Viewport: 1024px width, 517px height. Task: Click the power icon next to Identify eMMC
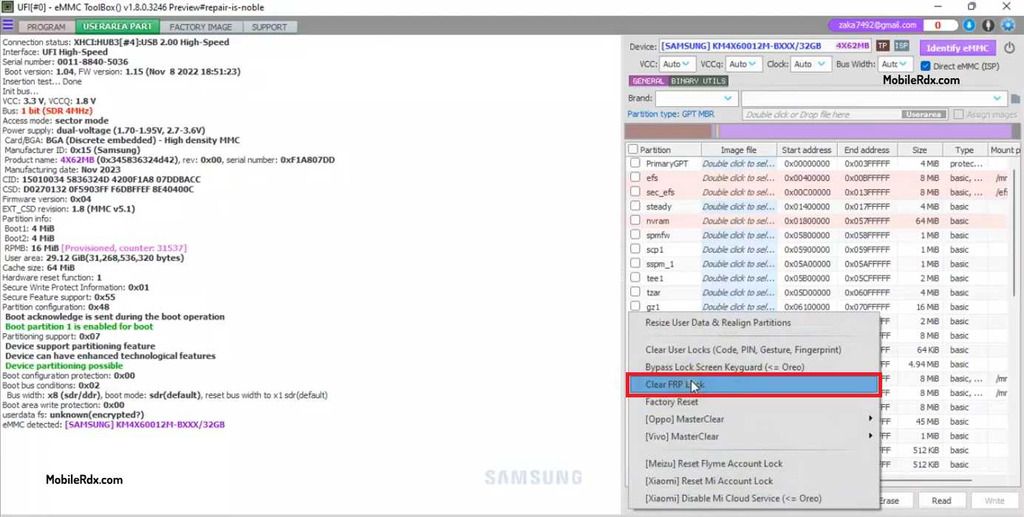tap(1010, 48)
